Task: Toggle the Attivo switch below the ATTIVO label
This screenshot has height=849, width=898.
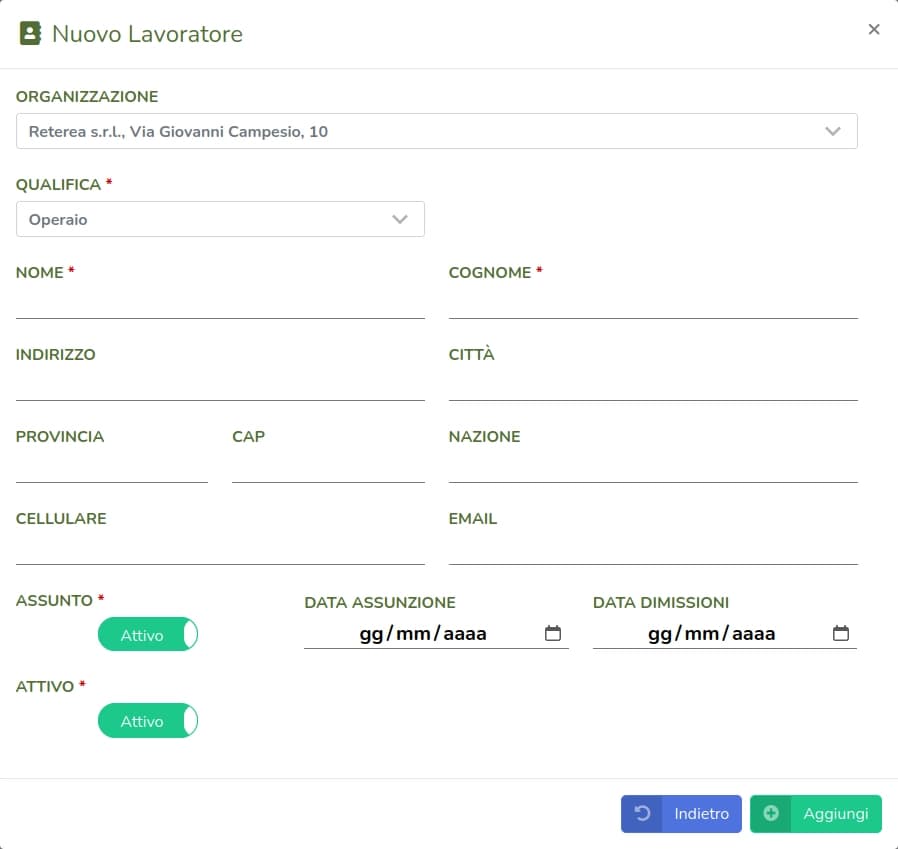Action: [x=148, y=721]
